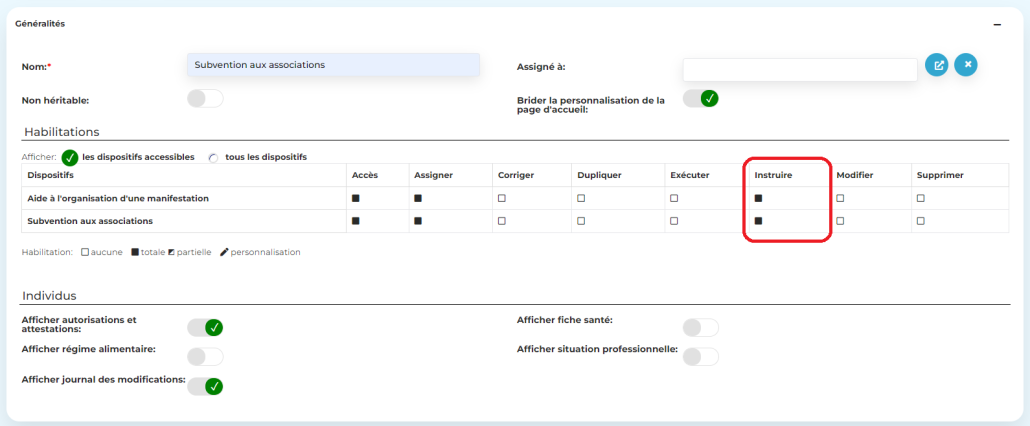Turn off Afficher journal des modifications
Screen dimensions: 1030x426
tap(206, 386)
